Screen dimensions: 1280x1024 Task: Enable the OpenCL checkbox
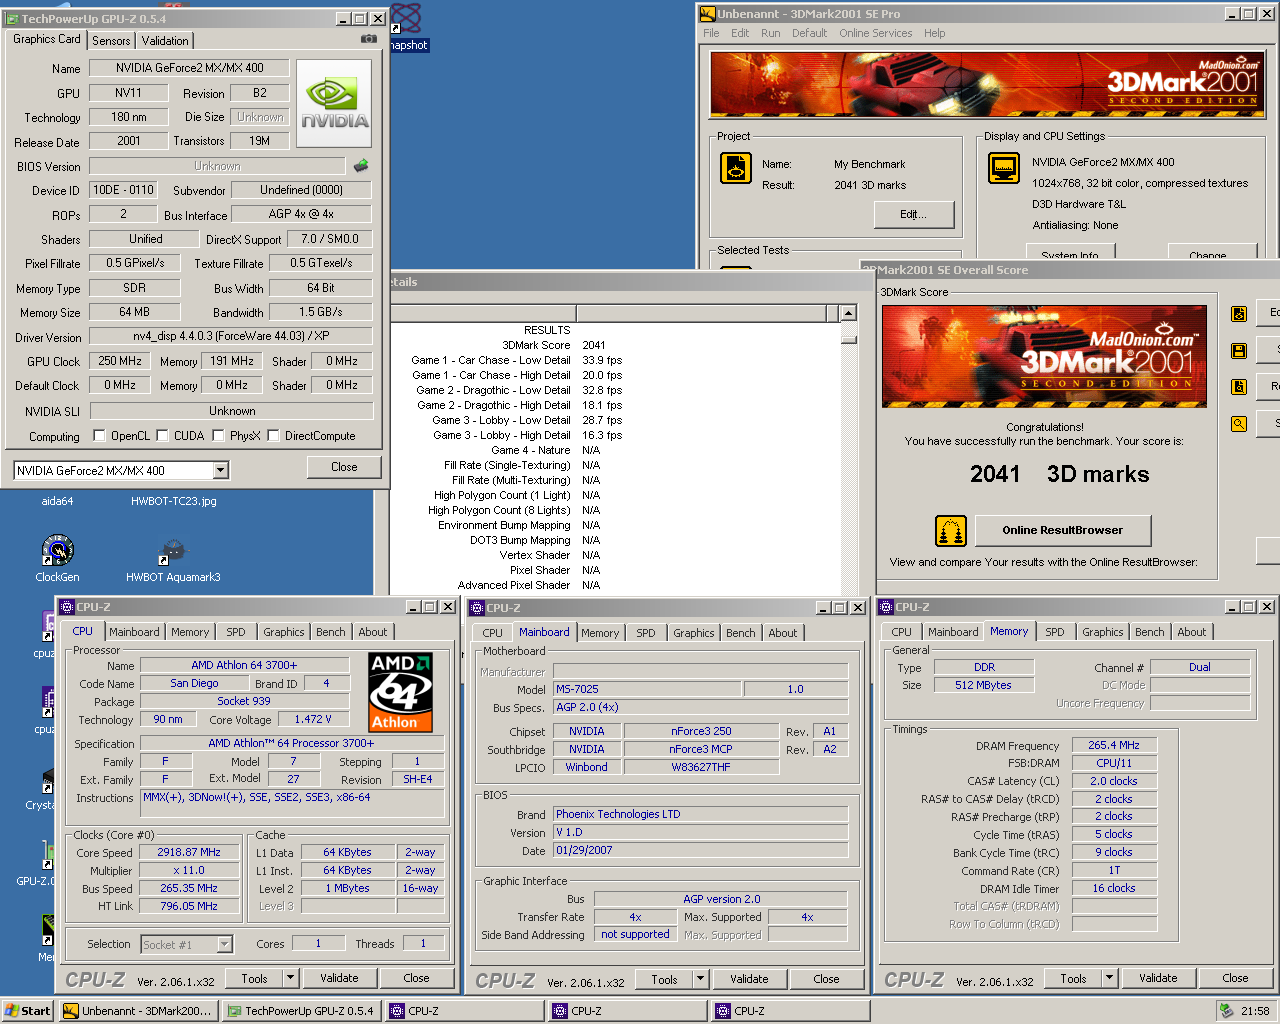tap(99, 436)
